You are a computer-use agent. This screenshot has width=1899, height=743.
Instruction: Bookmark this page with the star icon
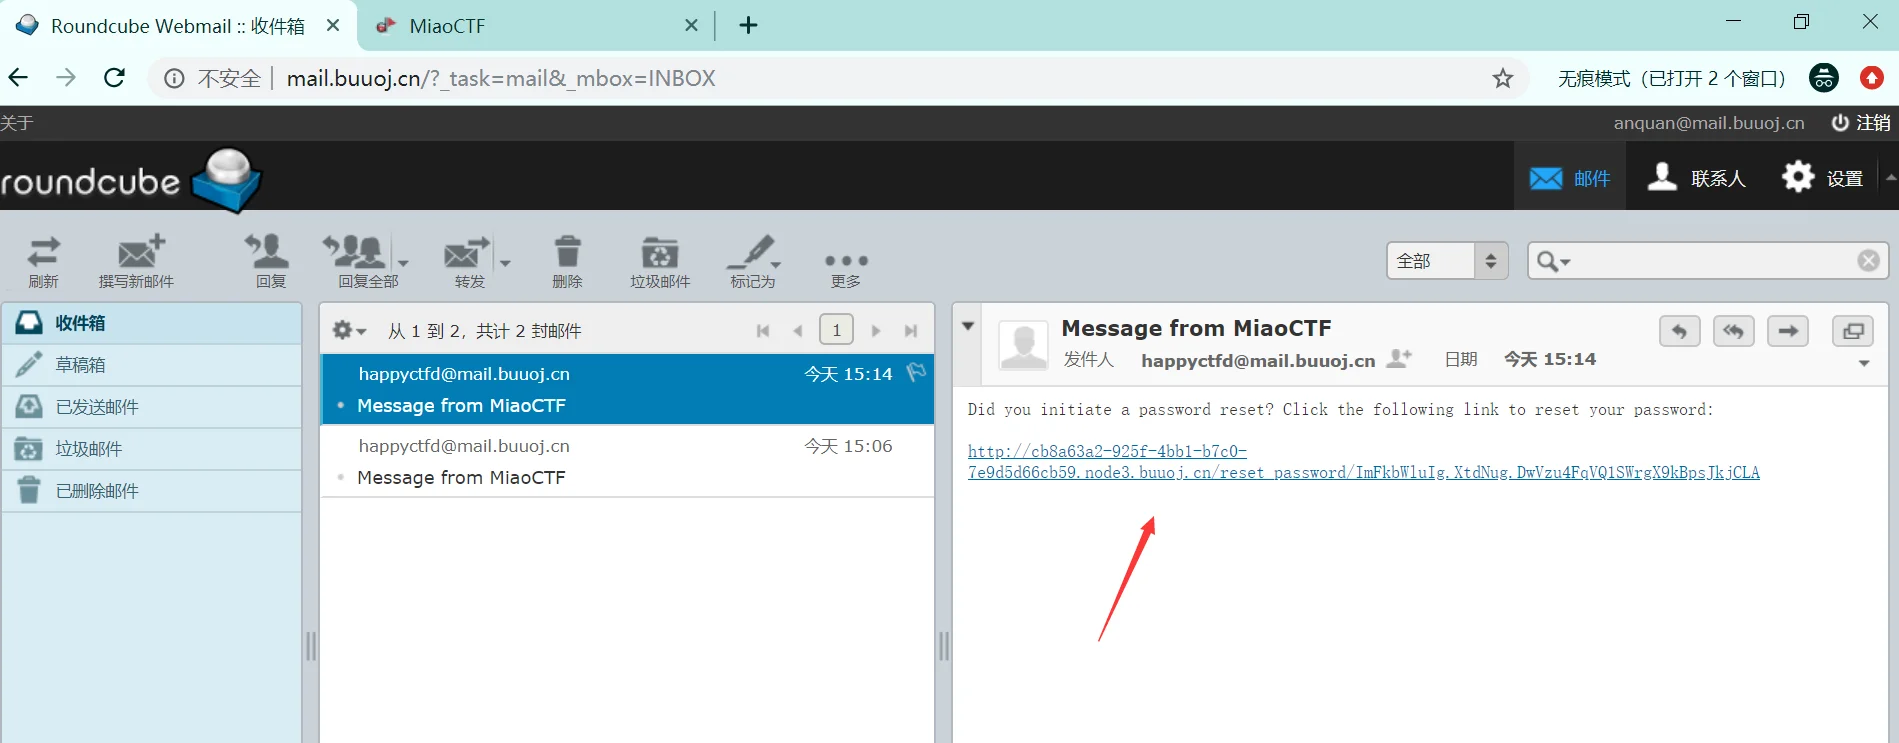1502,78
